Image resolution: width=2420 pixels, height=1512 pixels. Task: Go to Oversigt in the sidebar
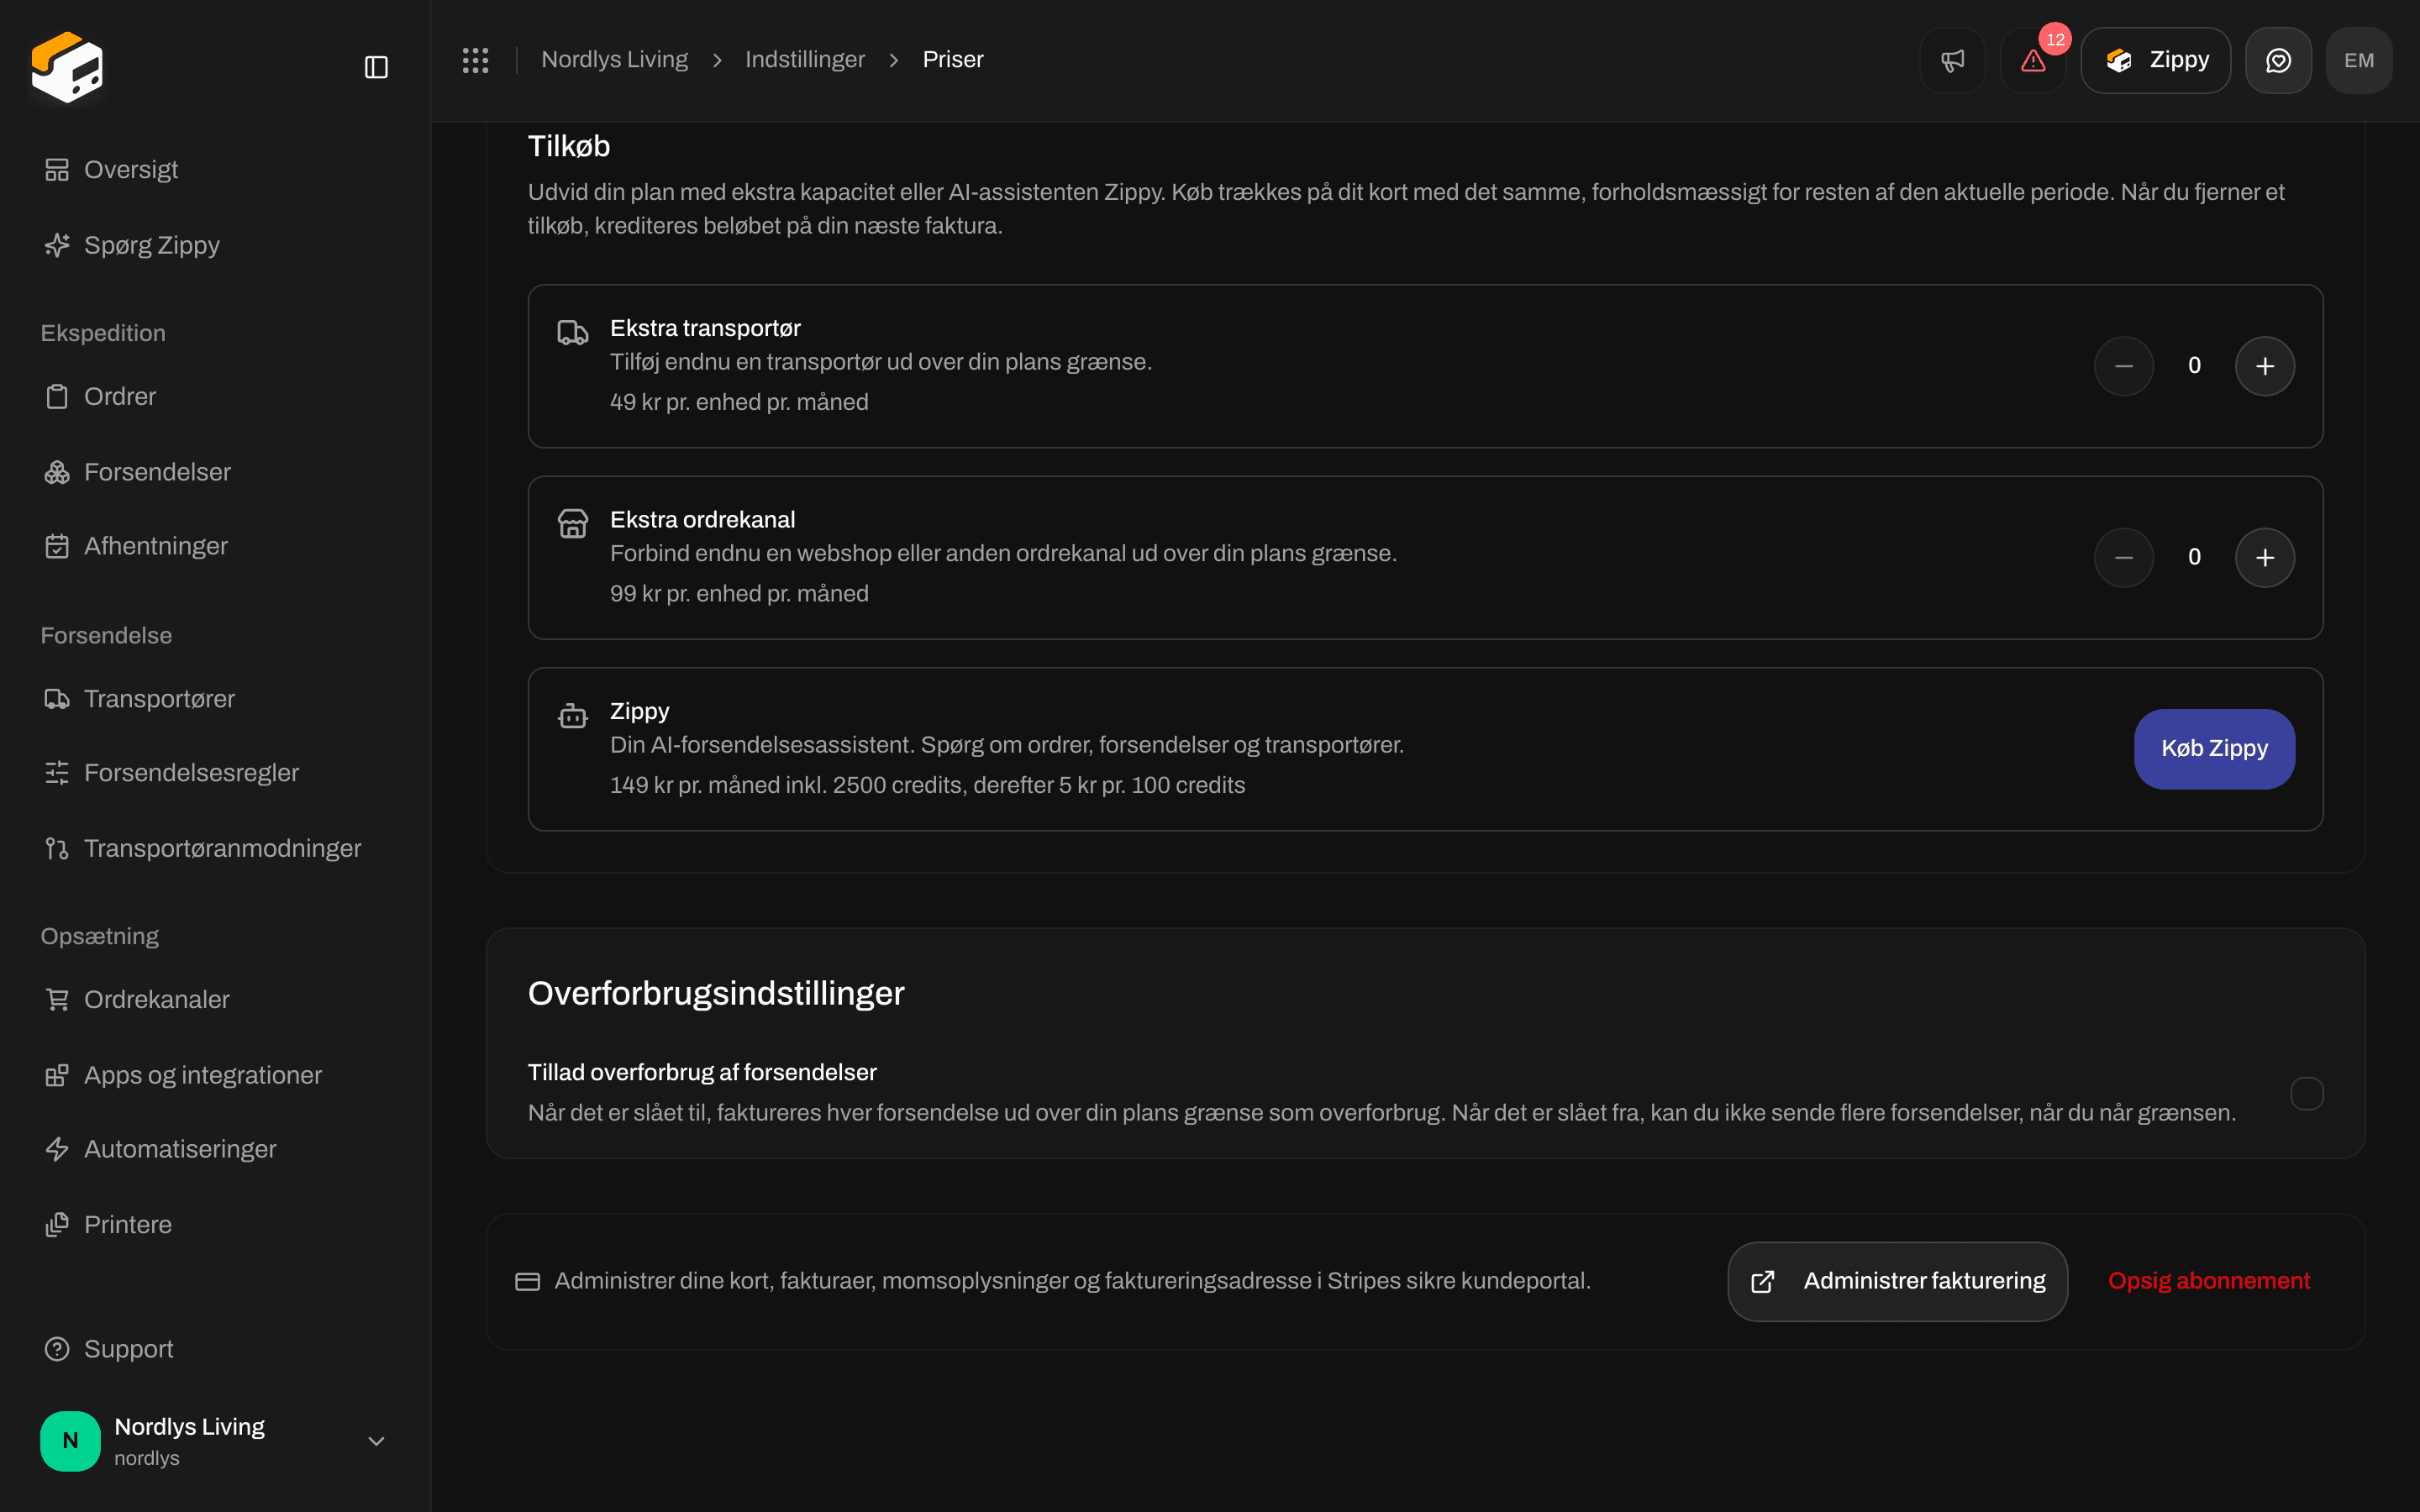[215, 170]
